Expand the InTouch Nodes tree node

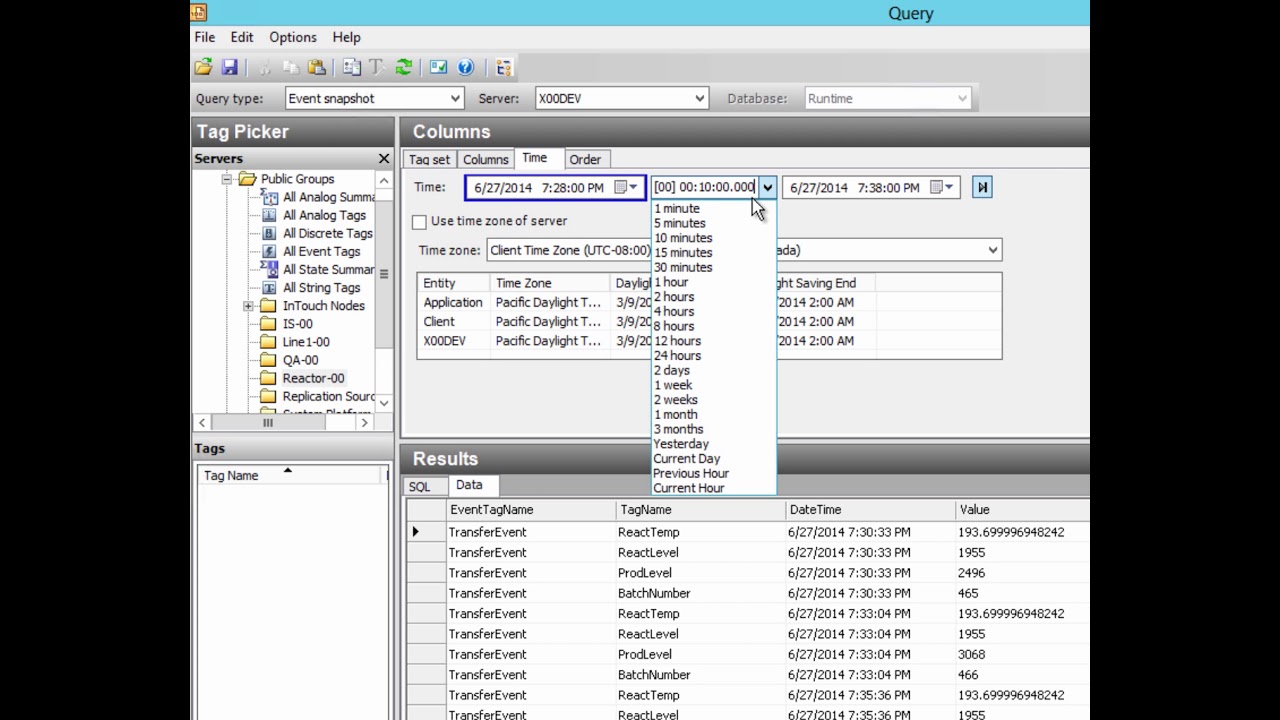pos(248,306)
